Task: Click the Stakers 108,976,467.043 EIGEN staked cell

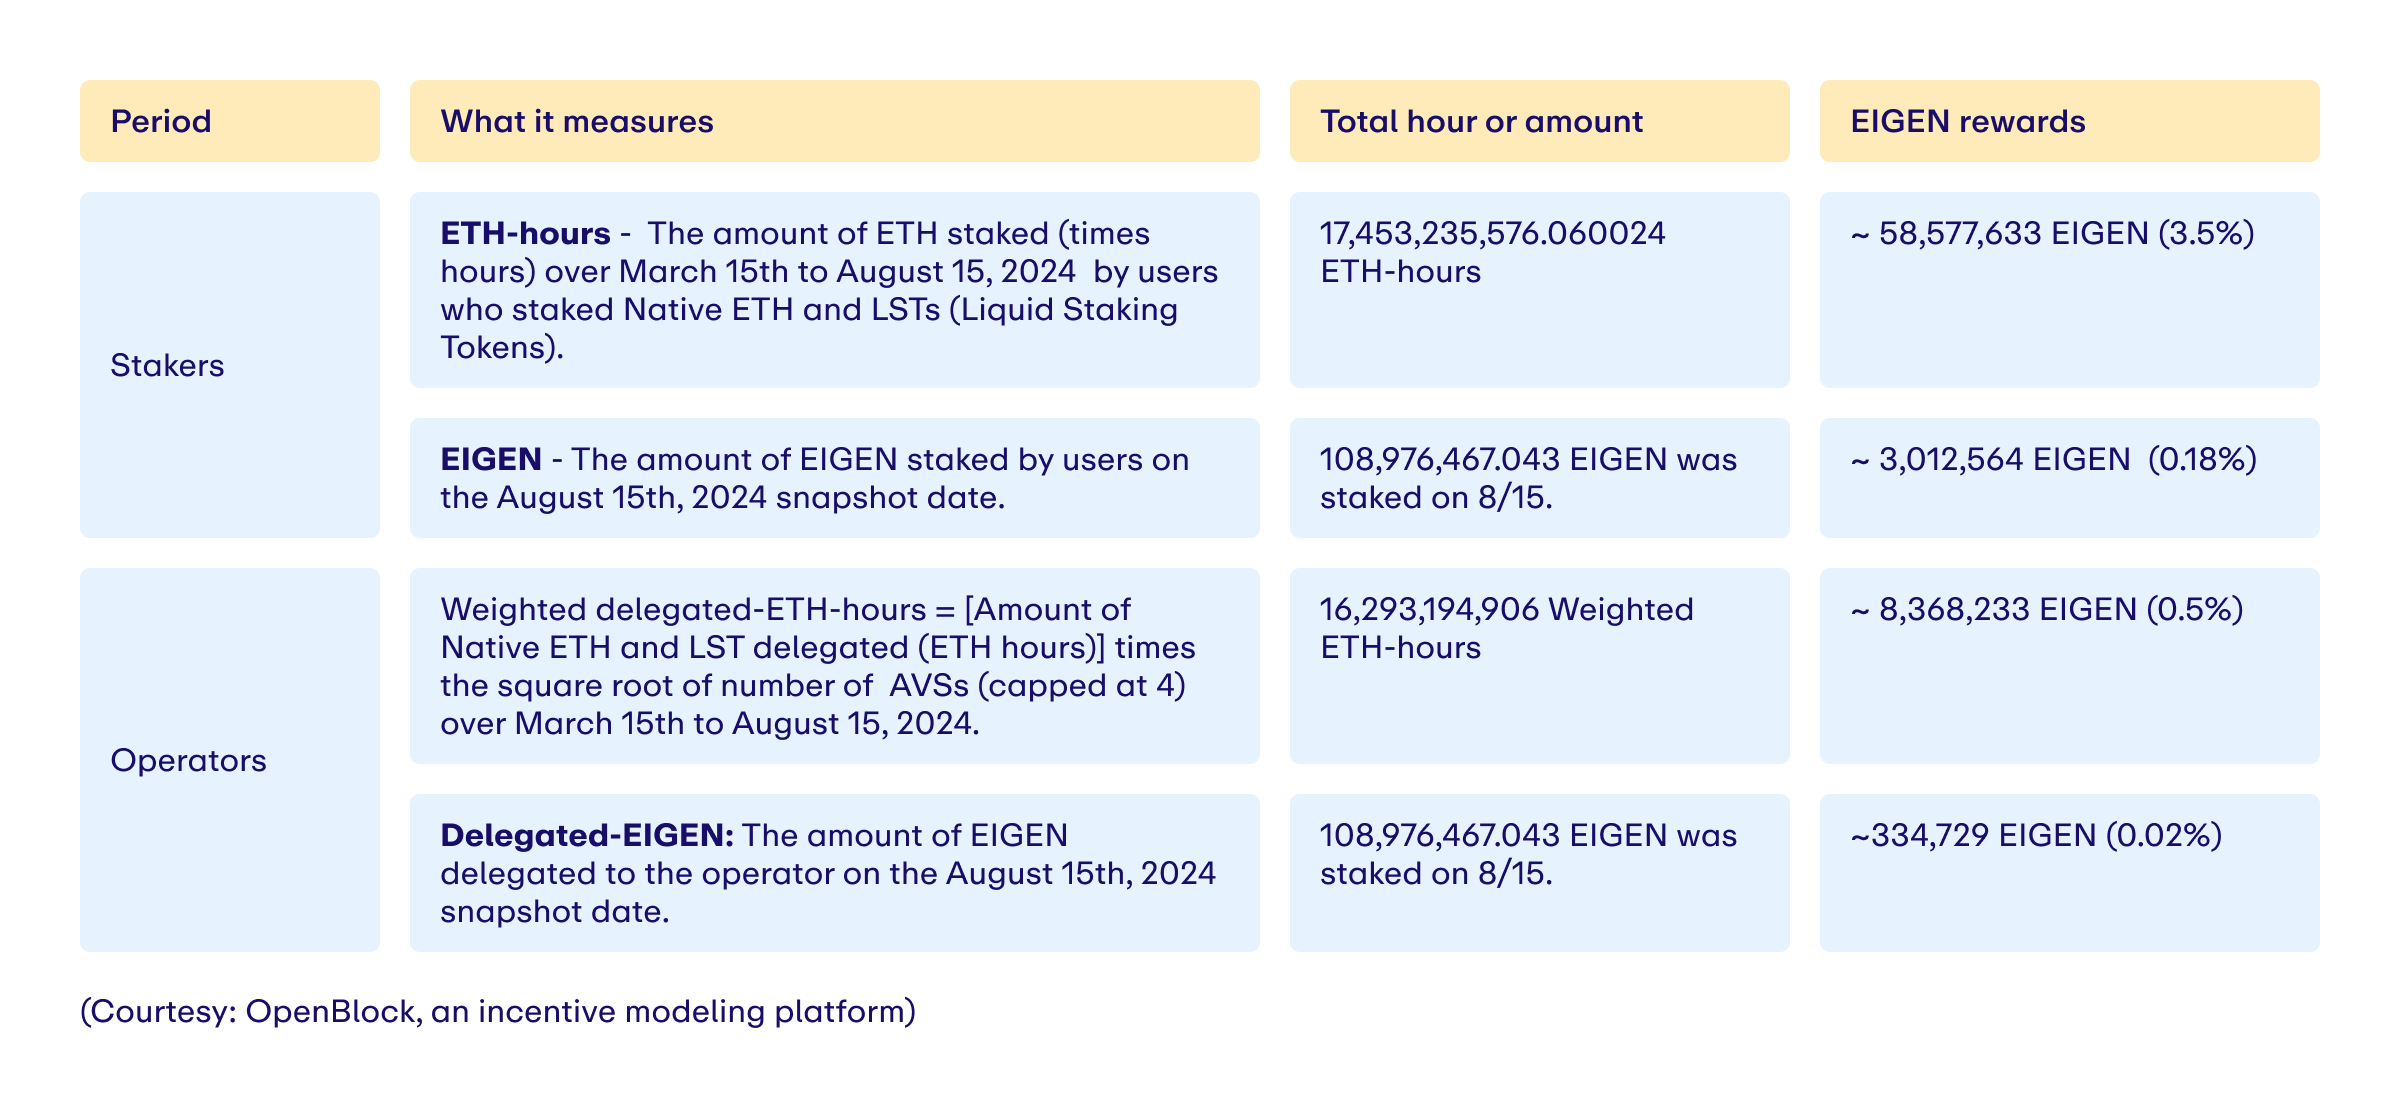Action: (1540, 478)
